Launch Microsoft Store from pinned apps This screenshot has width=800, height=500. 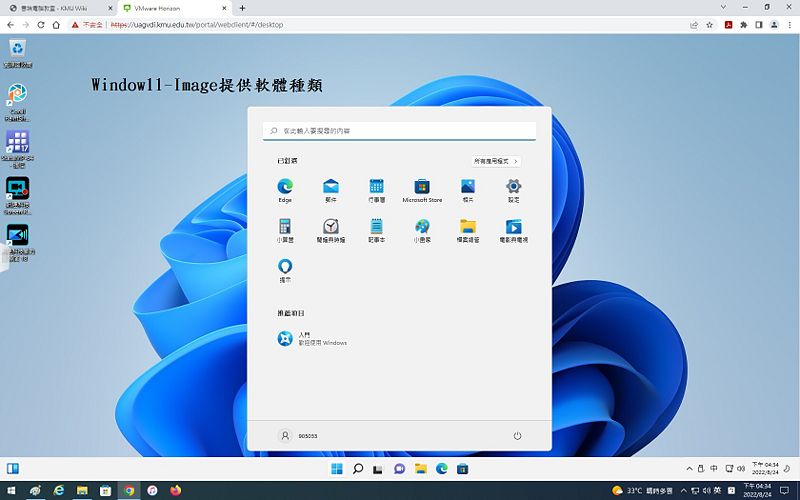click(x=422, y=190)
